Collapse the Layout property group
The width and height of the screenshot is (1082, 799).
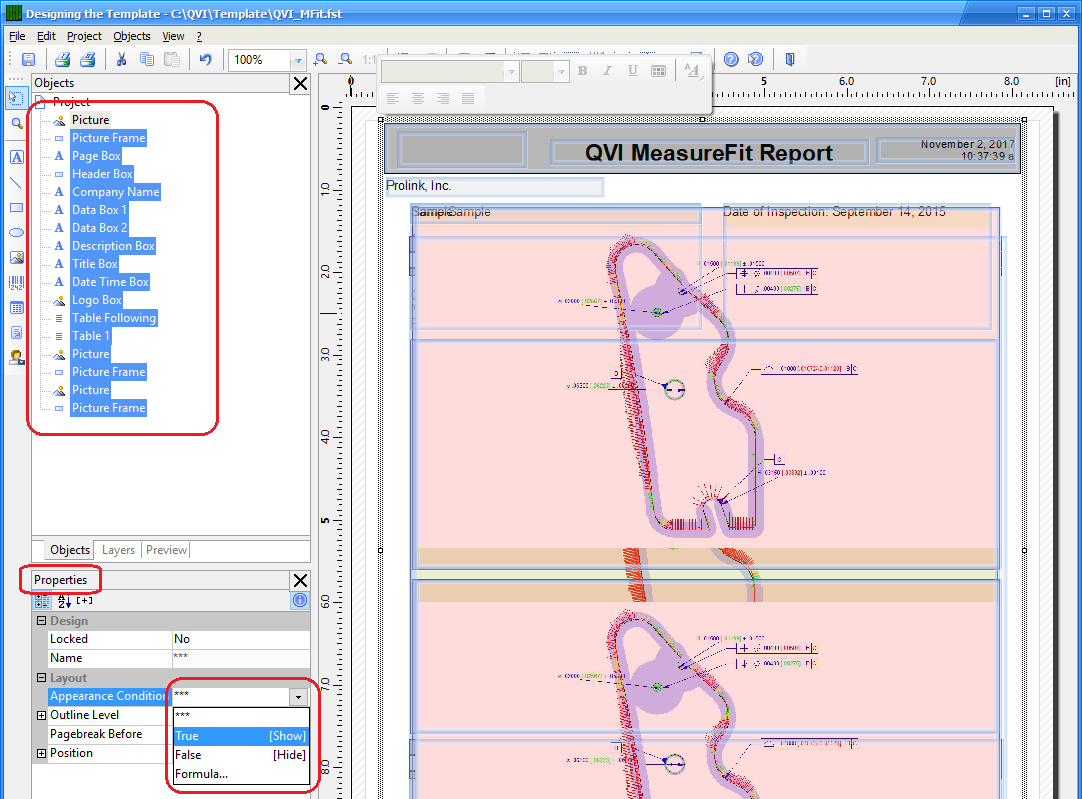pyautogui.click(x=41, y=678)
